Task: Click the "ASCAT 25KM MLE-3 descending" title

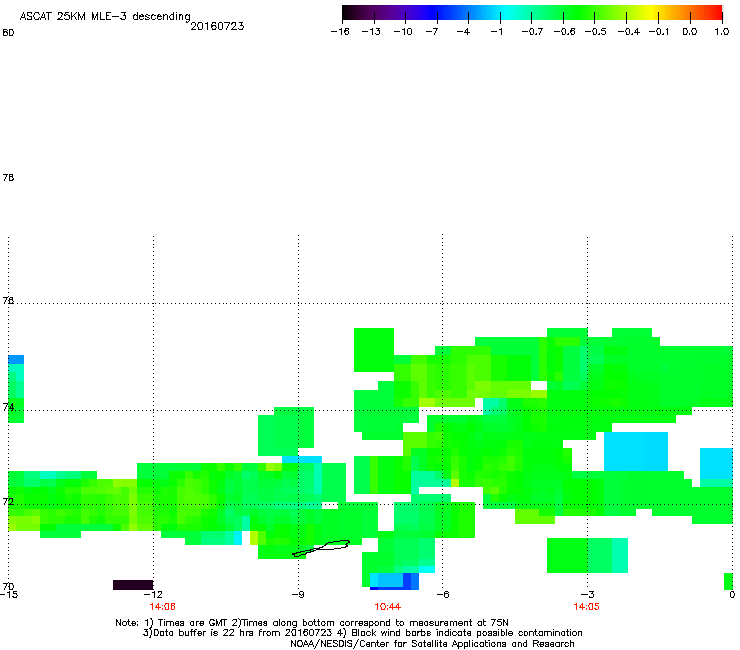Action: coord(105,16)
